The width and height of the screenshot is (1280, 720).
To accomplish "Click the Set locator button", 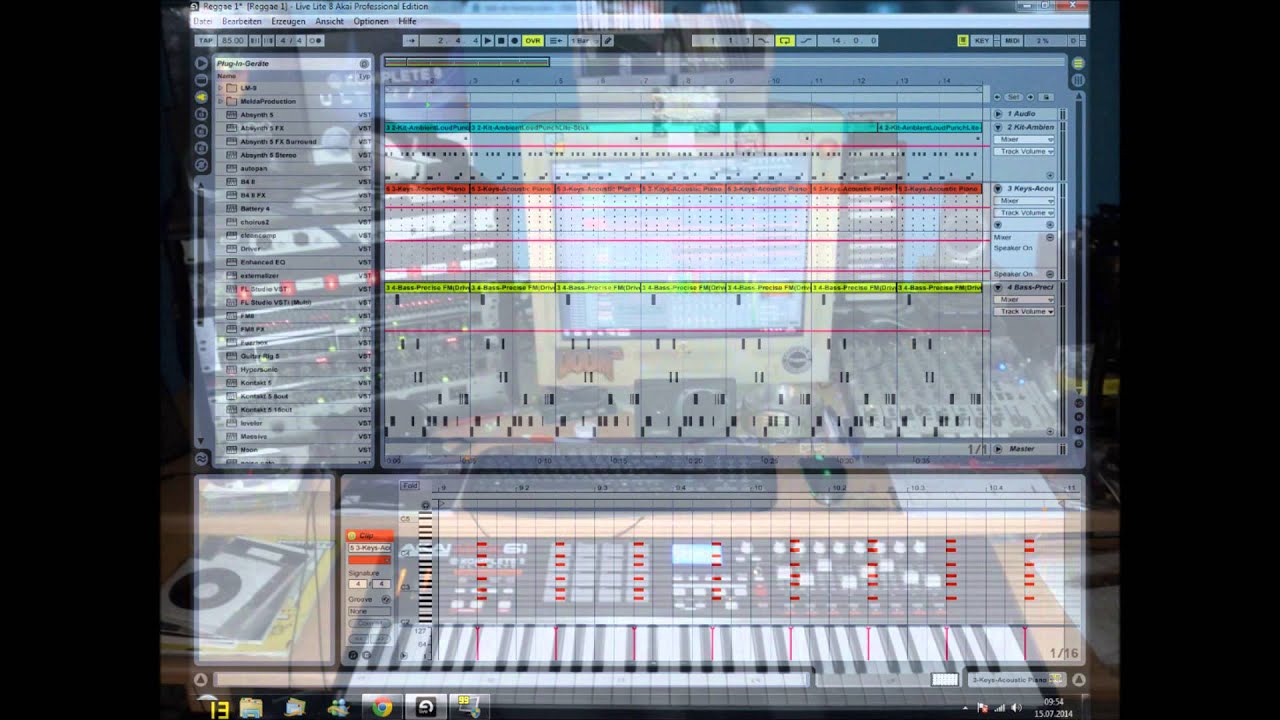I will 1013,97.
